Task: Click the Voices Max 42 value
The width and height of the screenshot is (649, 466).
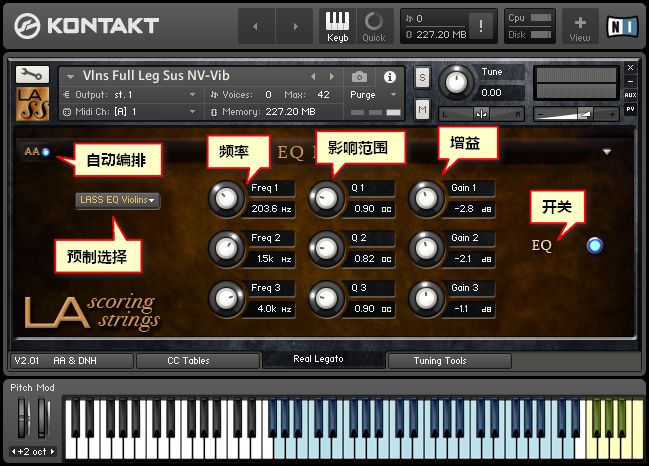Action: click(323, 95)
